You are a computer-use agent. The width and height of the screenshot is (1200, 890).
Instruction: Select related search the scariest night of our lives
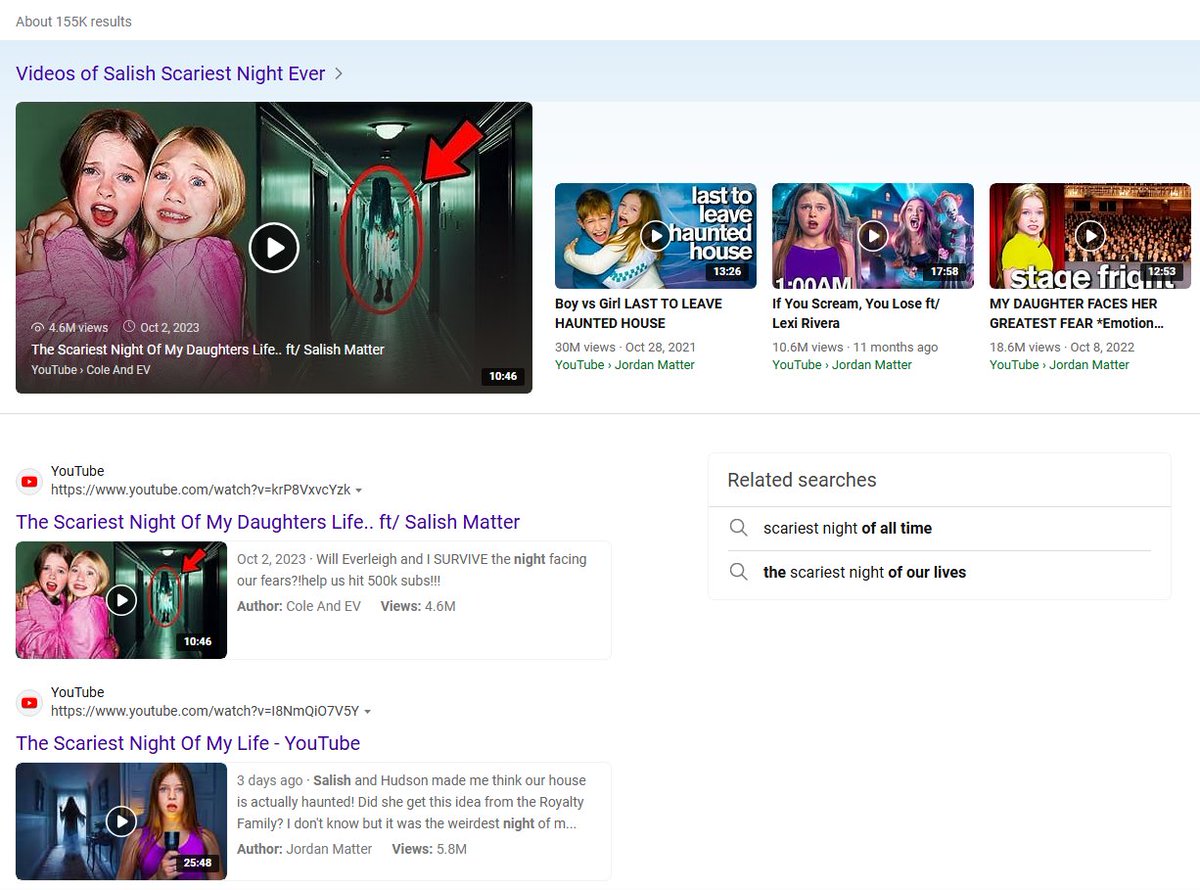click(864, 572)
